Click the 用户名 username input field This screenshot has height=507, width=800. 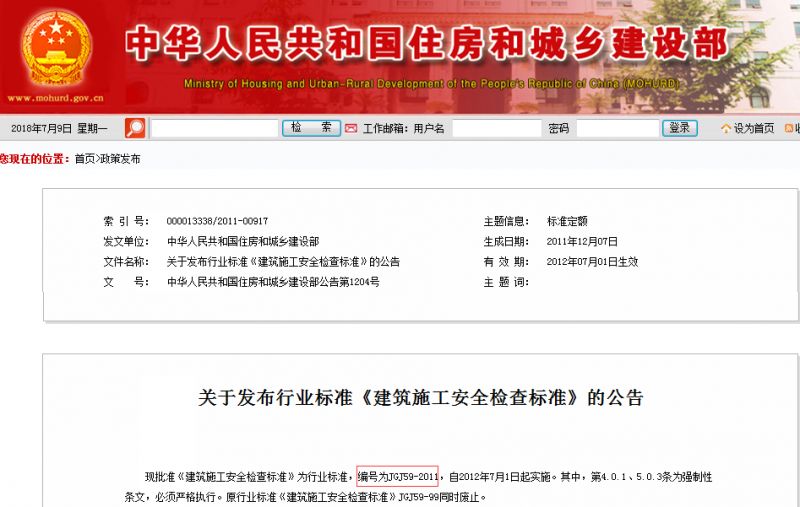pos(496,128)
